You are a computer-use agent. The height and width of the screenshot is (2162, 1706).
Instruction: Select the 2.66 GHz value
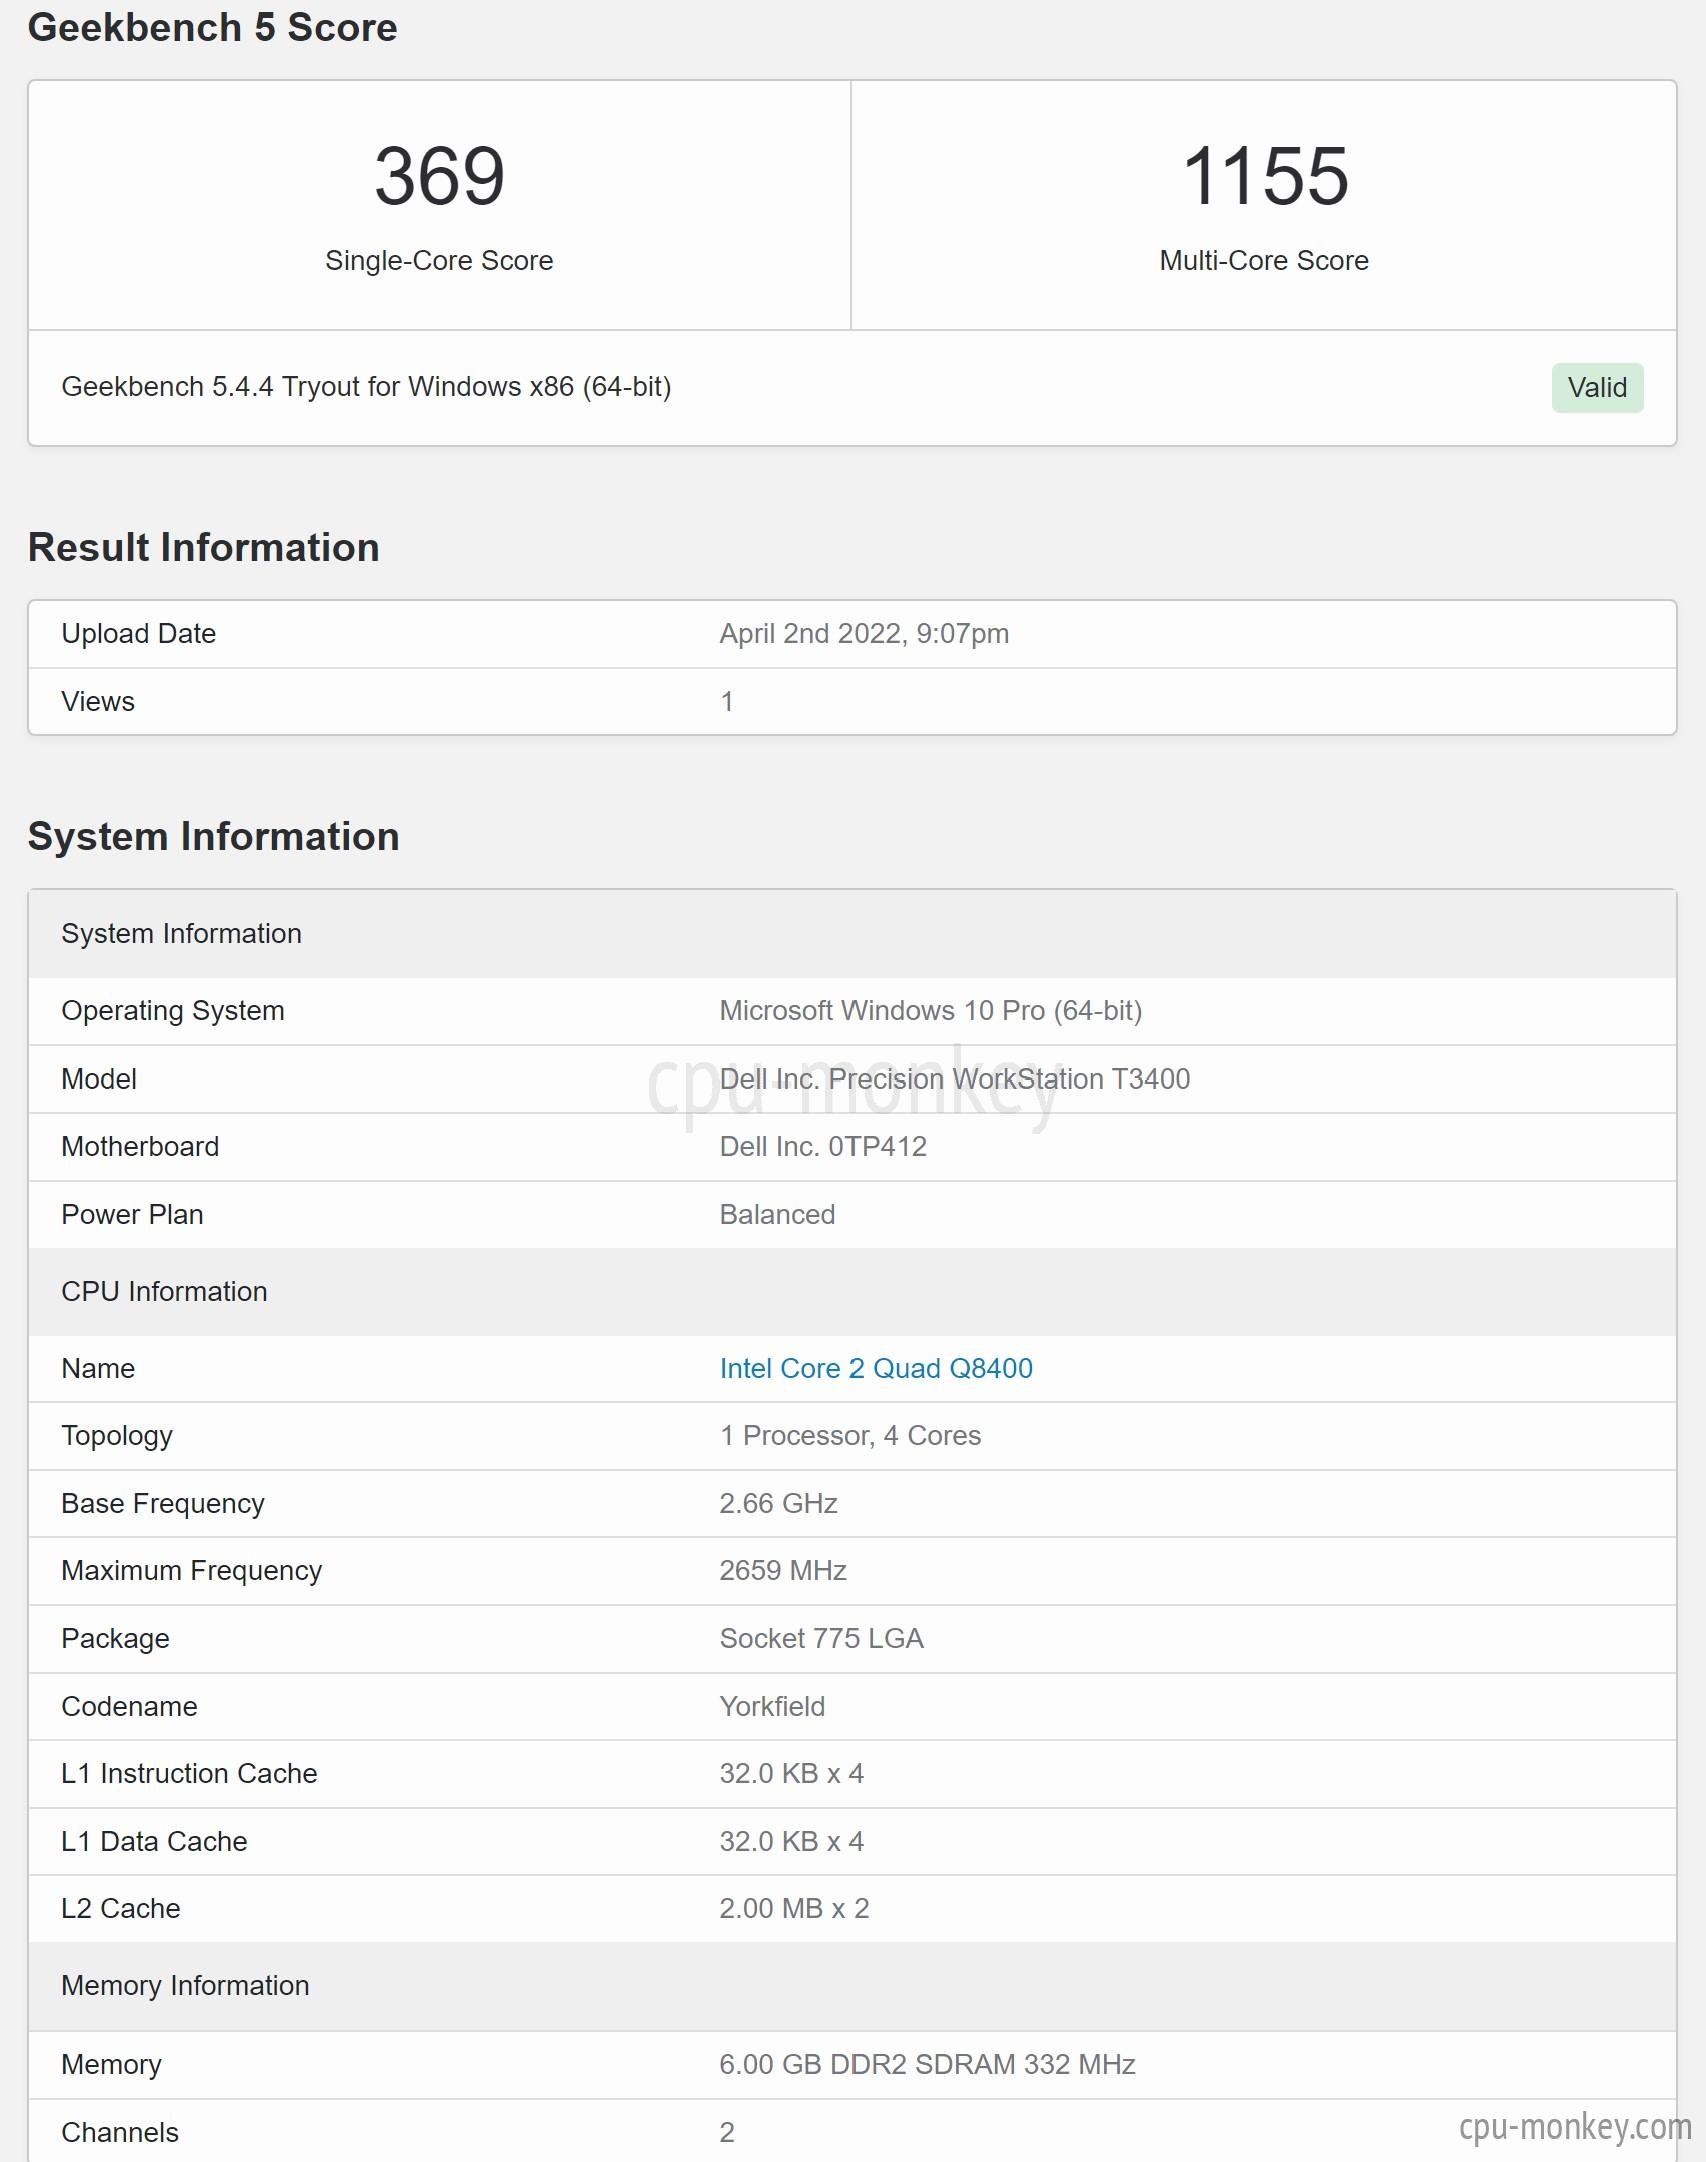[778, 1504]
